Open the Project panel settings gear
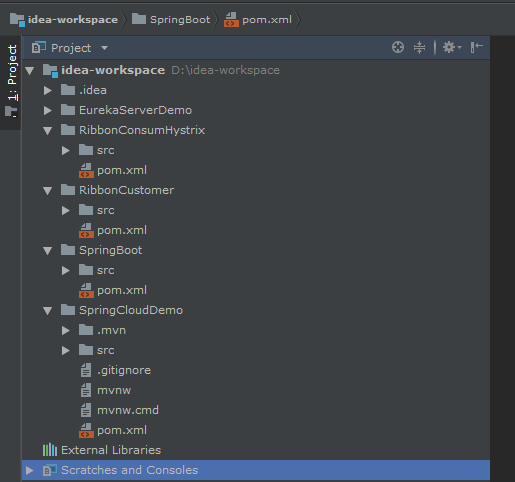Screen dimensions: 515x482 (x=451, y=47)
